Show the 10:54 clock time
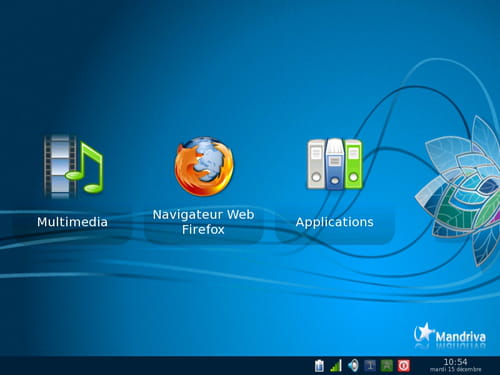Screen dimensions: 500x375 click(x=455, y=362)
